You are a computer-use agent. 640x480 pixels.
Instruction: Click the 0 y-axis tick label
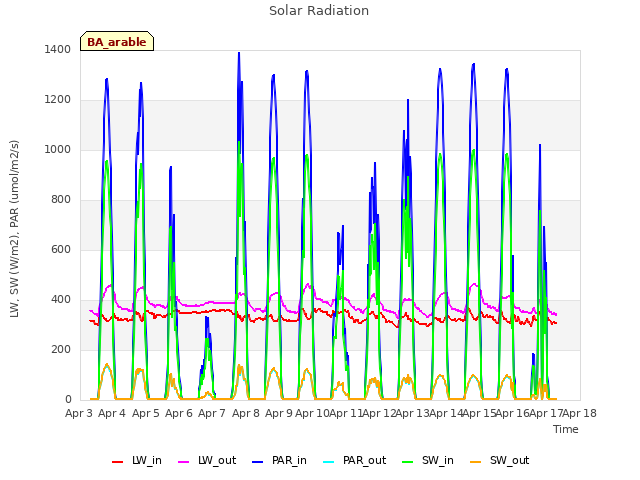click(68, 400)
